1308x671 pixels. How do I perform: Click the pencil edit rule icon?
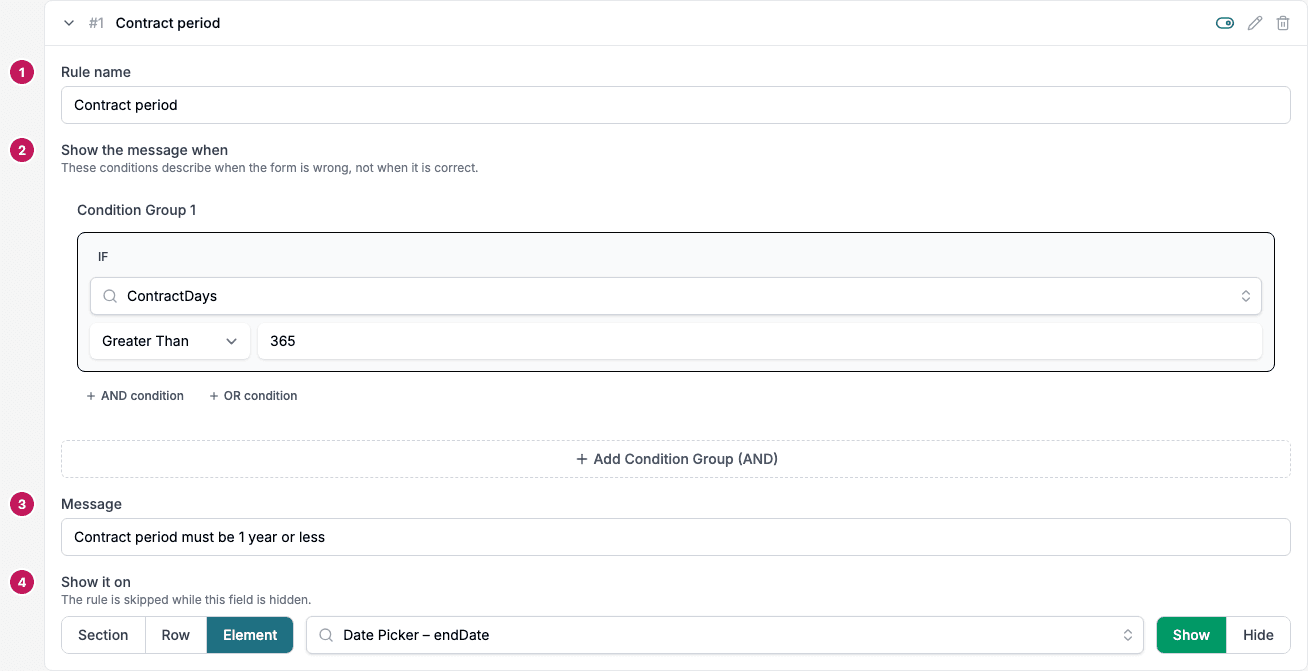click(1255, 23)
